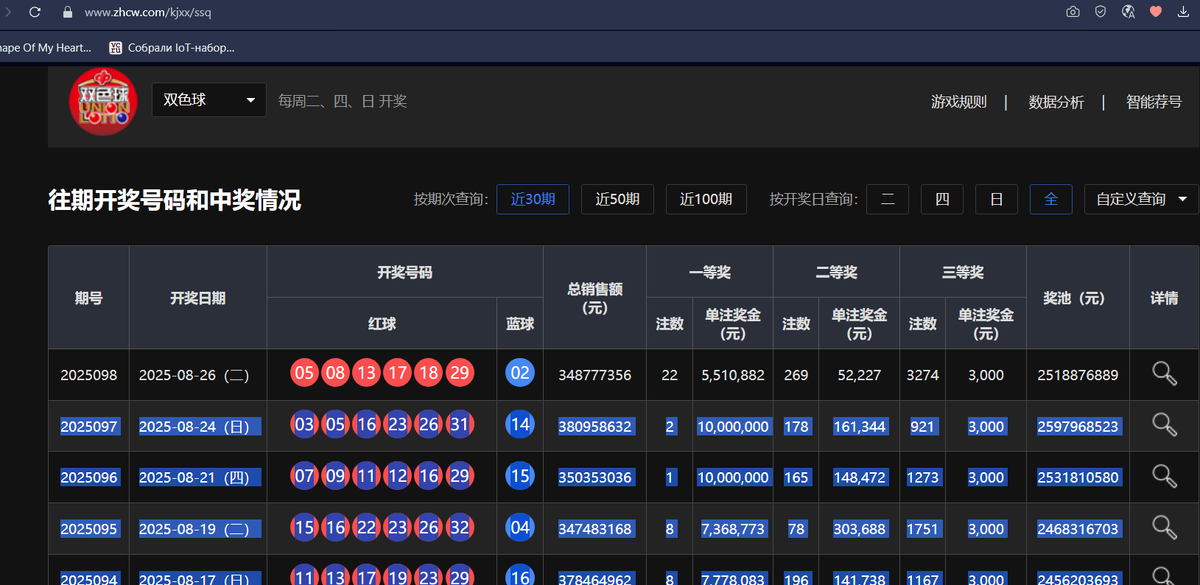Click issue number 2025096
Screen dimensions: 1200x585
[89, 477]
